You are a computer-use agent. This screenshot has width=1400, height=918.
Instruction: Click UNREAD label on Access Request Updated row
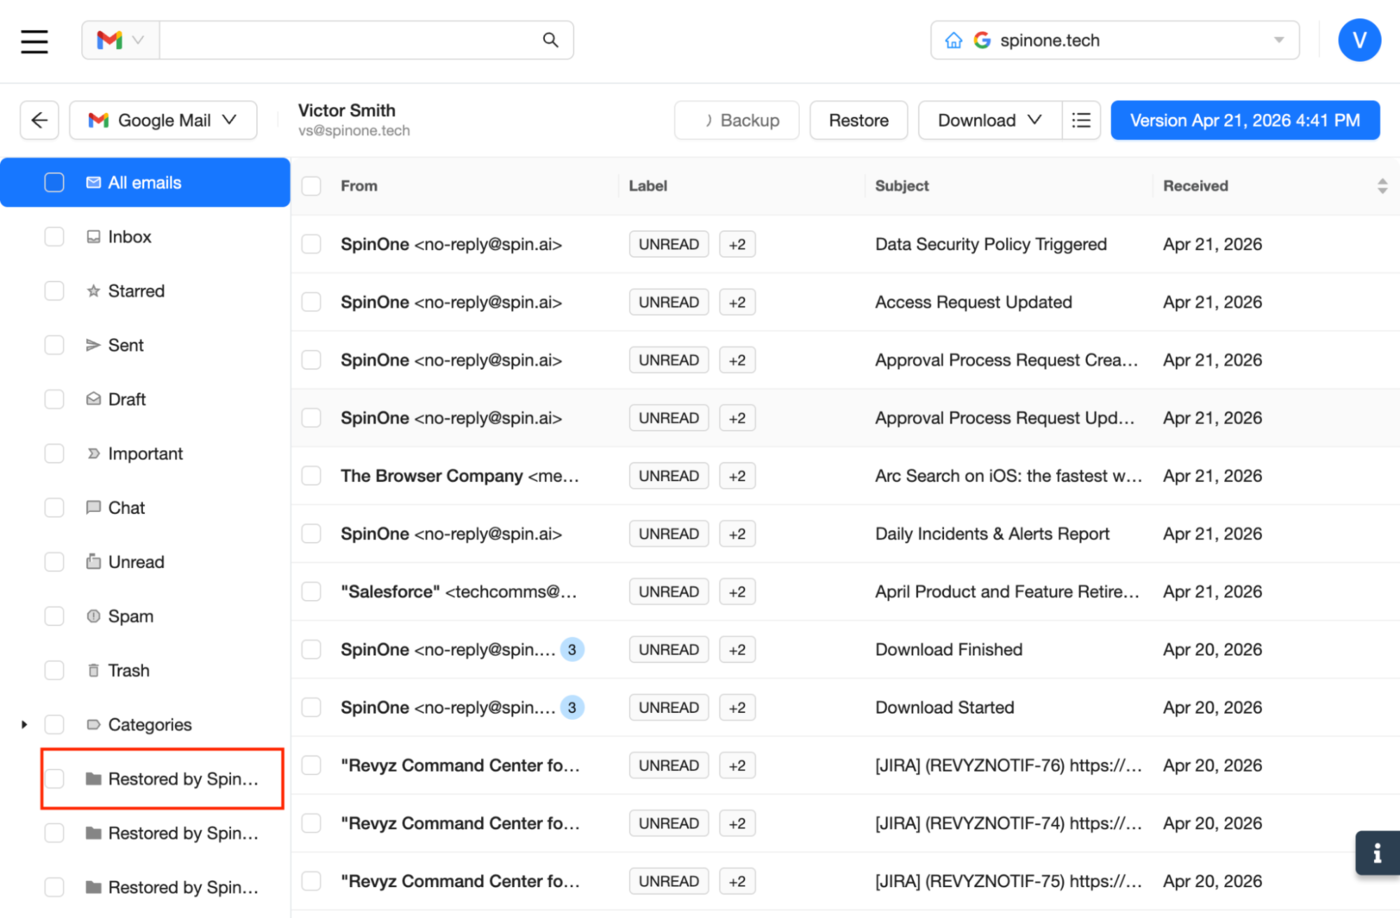pos(669,302)
